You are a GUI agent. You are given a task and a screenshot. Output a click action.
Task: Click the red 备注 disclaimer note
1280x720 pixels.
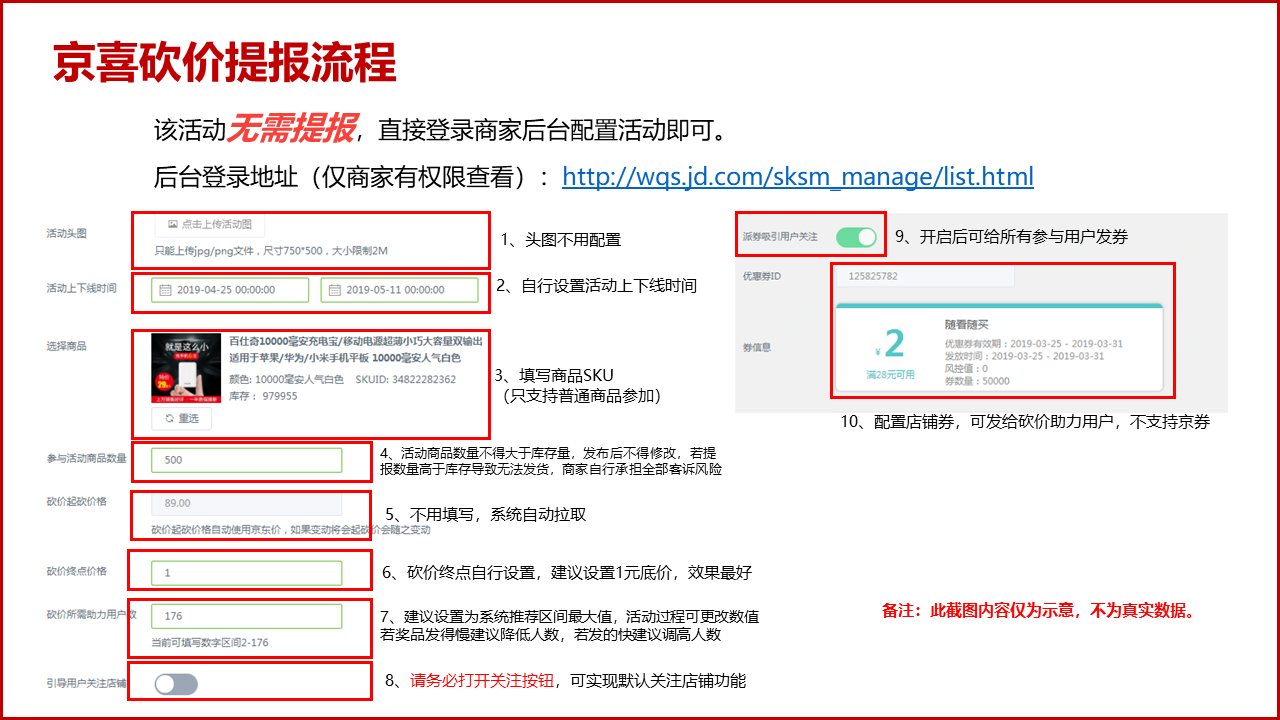click(1038, 610)
